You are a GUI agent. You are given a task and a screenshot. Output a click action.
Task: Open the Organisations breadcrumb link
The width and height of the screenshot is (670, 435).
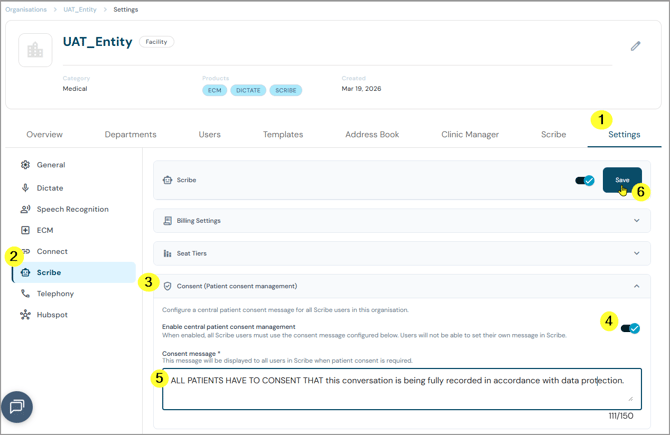(26, 9)
